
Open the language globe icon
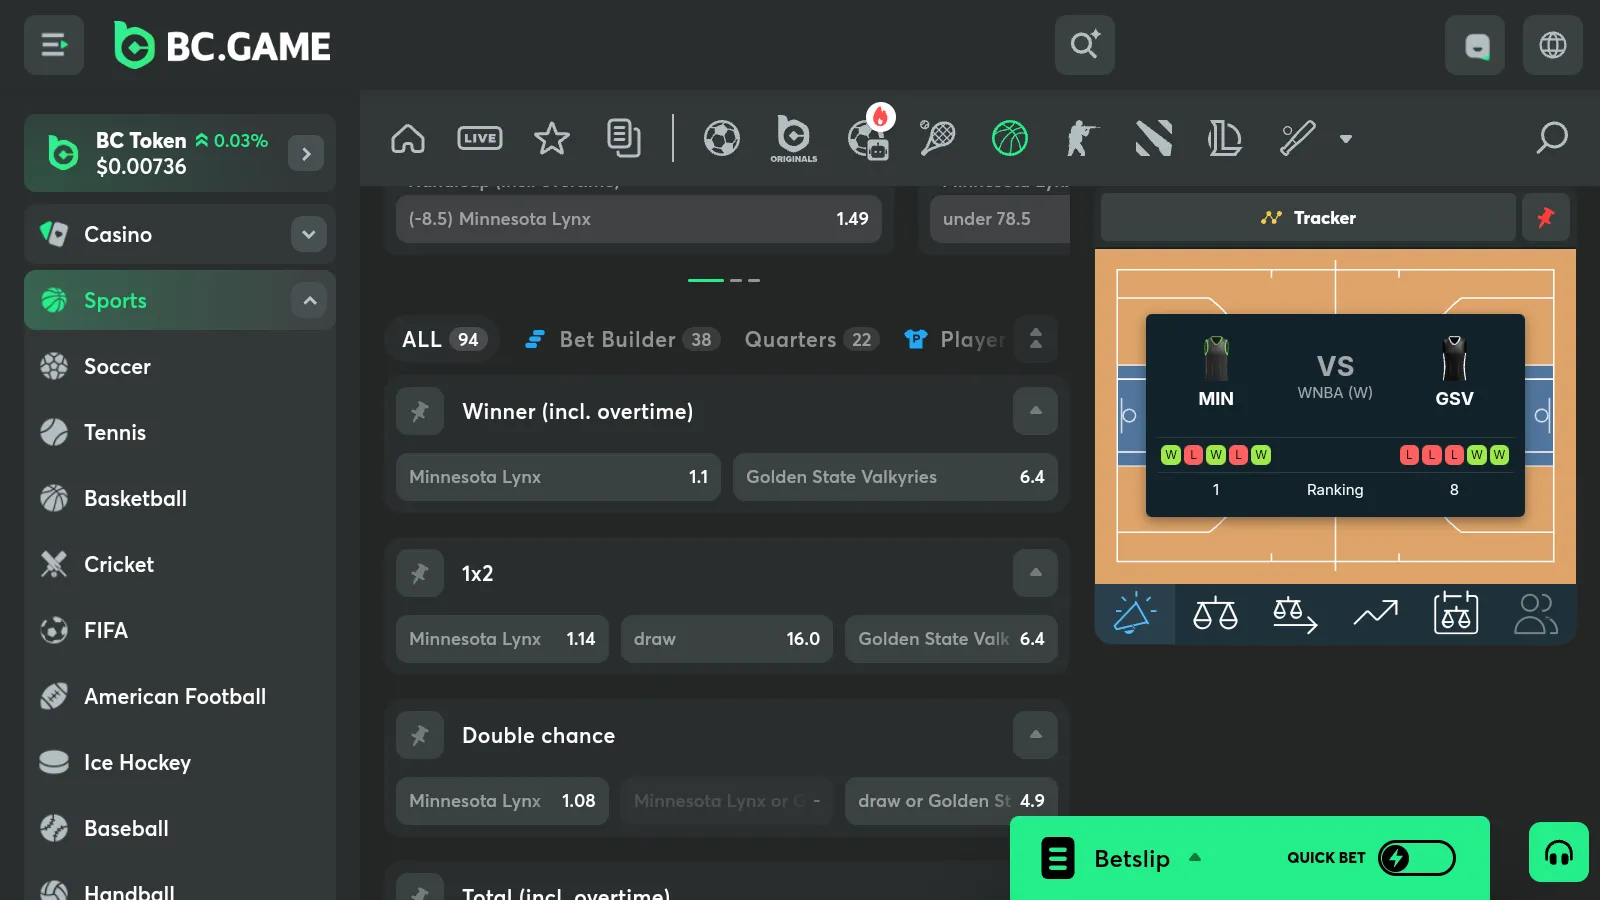pos(1552,45)
